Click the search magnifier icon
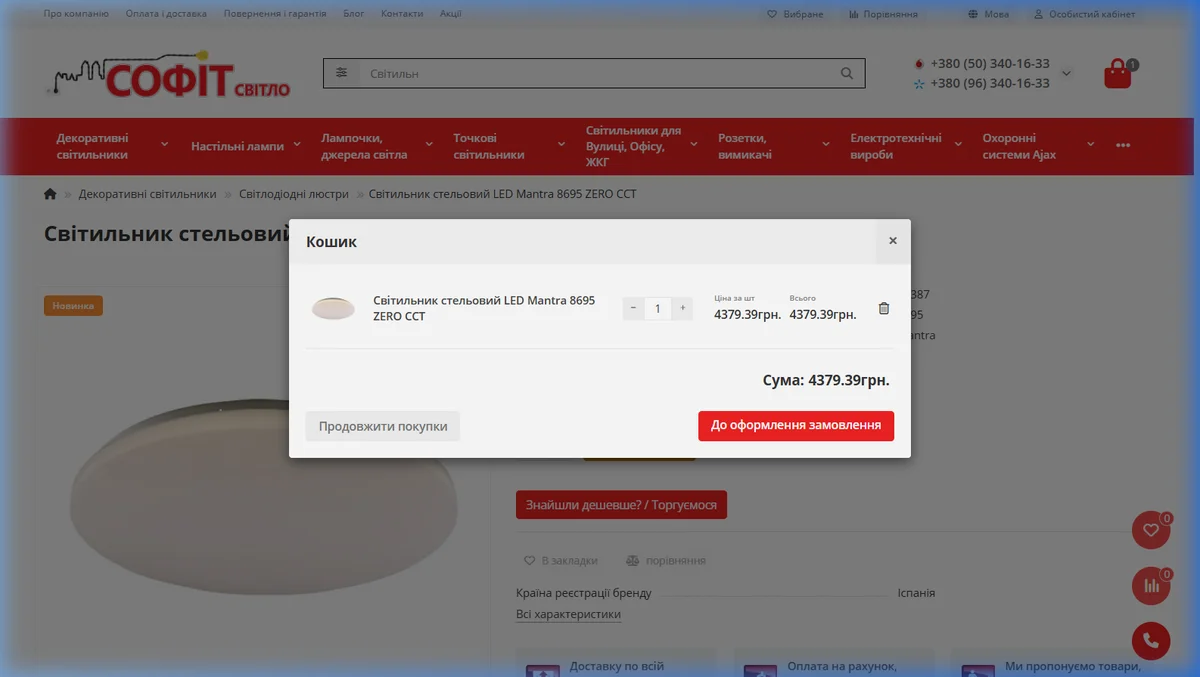This screenshot has width=1200, height=677. (x=847, y=73)
